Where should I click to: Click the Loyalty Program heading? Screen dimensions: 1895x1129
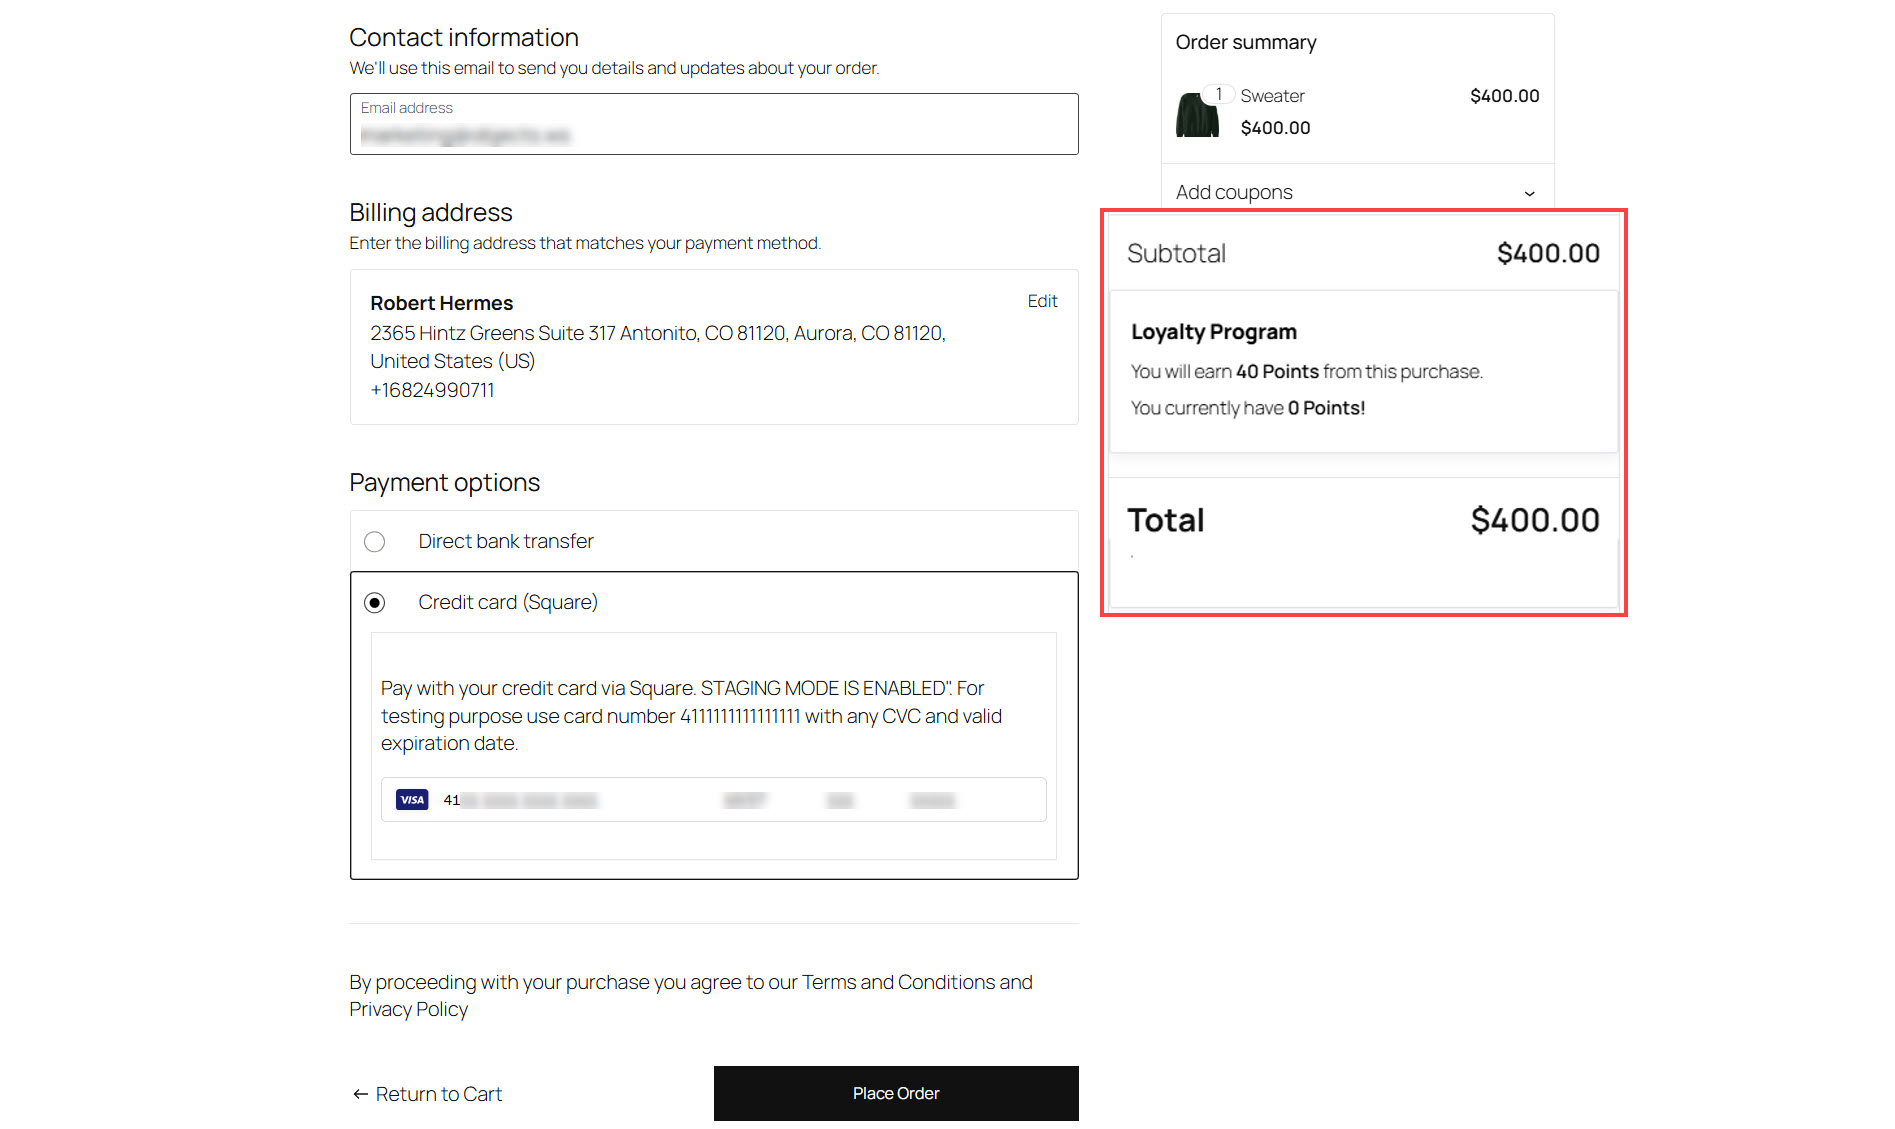click(1213, 332)
